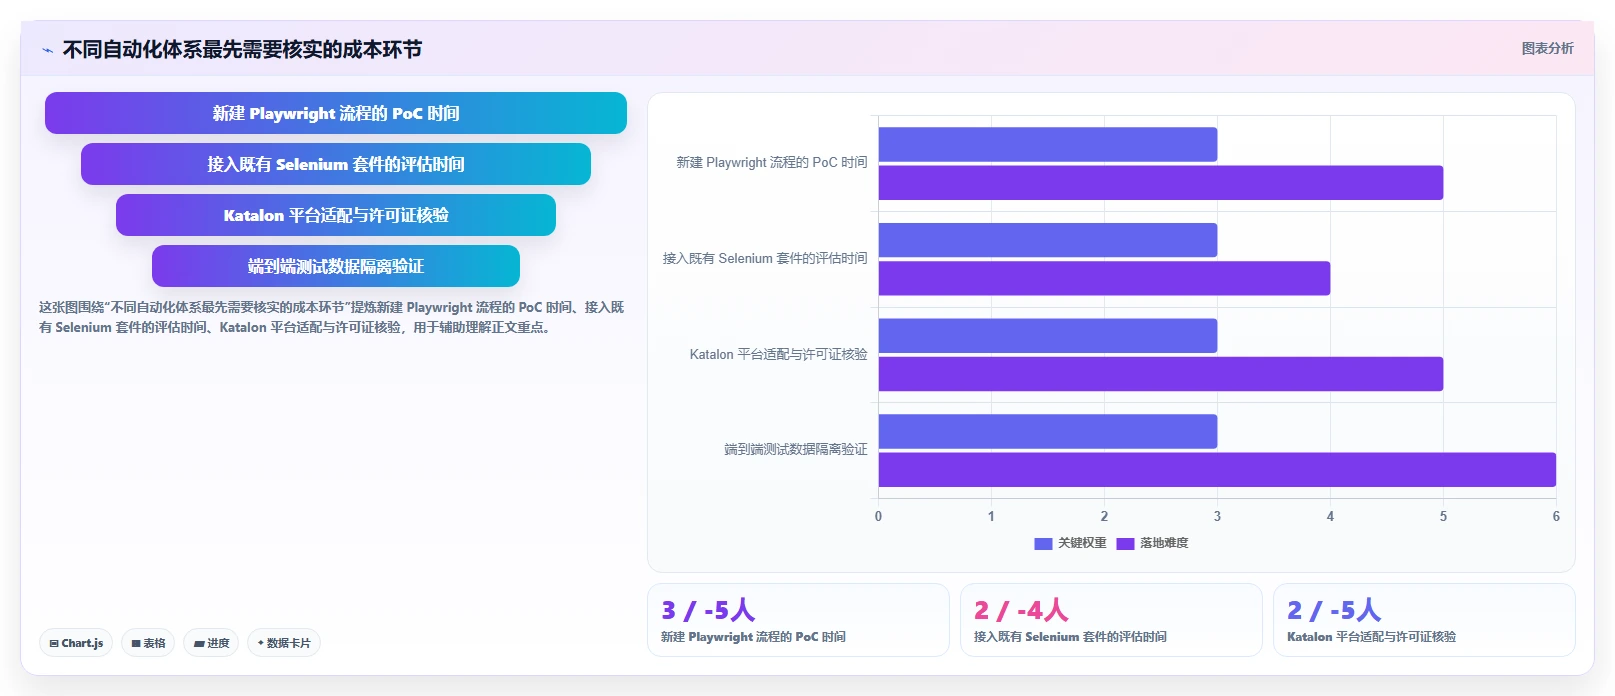Click the description paragraph starting 这张图围绕

pyautogui.click(x=332, y=317)
